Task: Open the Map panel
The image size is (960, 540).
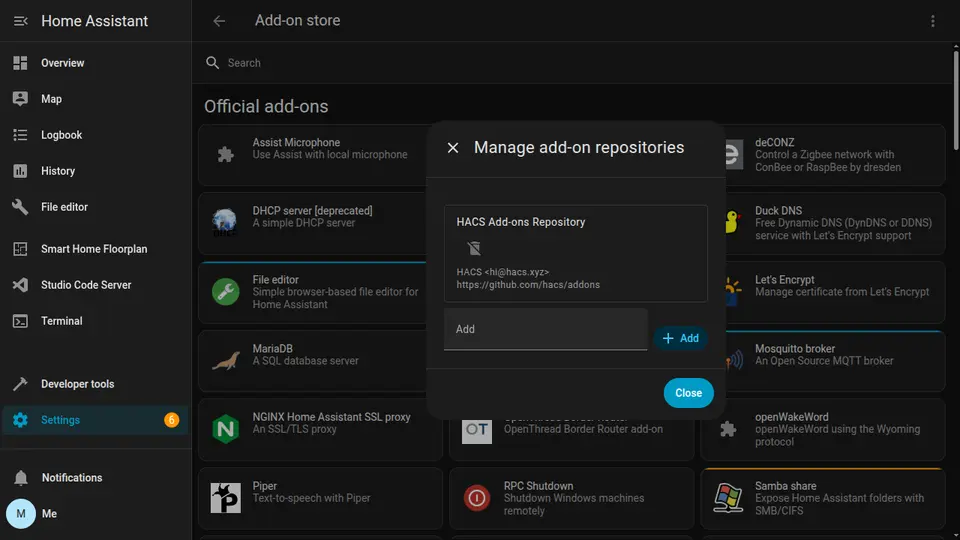Action: click(x=96, y=99)
